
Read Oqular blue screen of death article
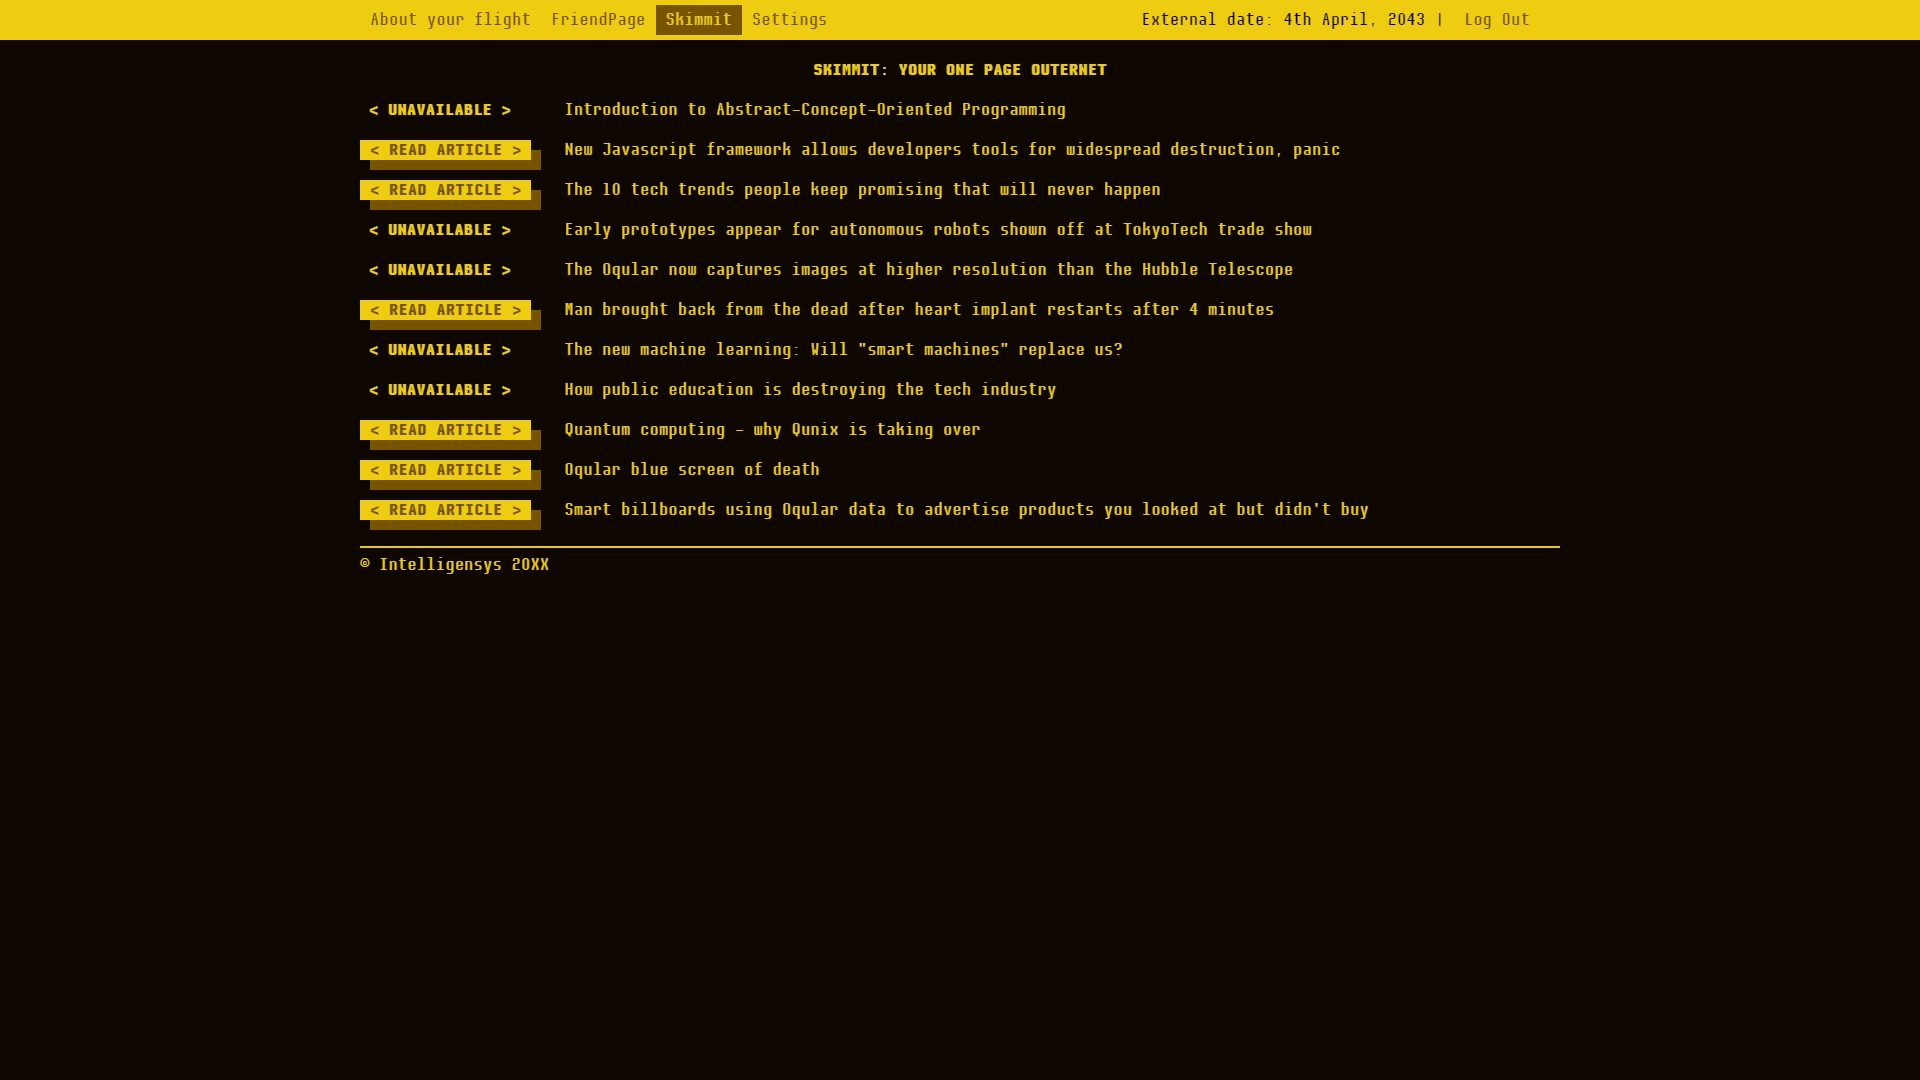(x=446, y=470)
